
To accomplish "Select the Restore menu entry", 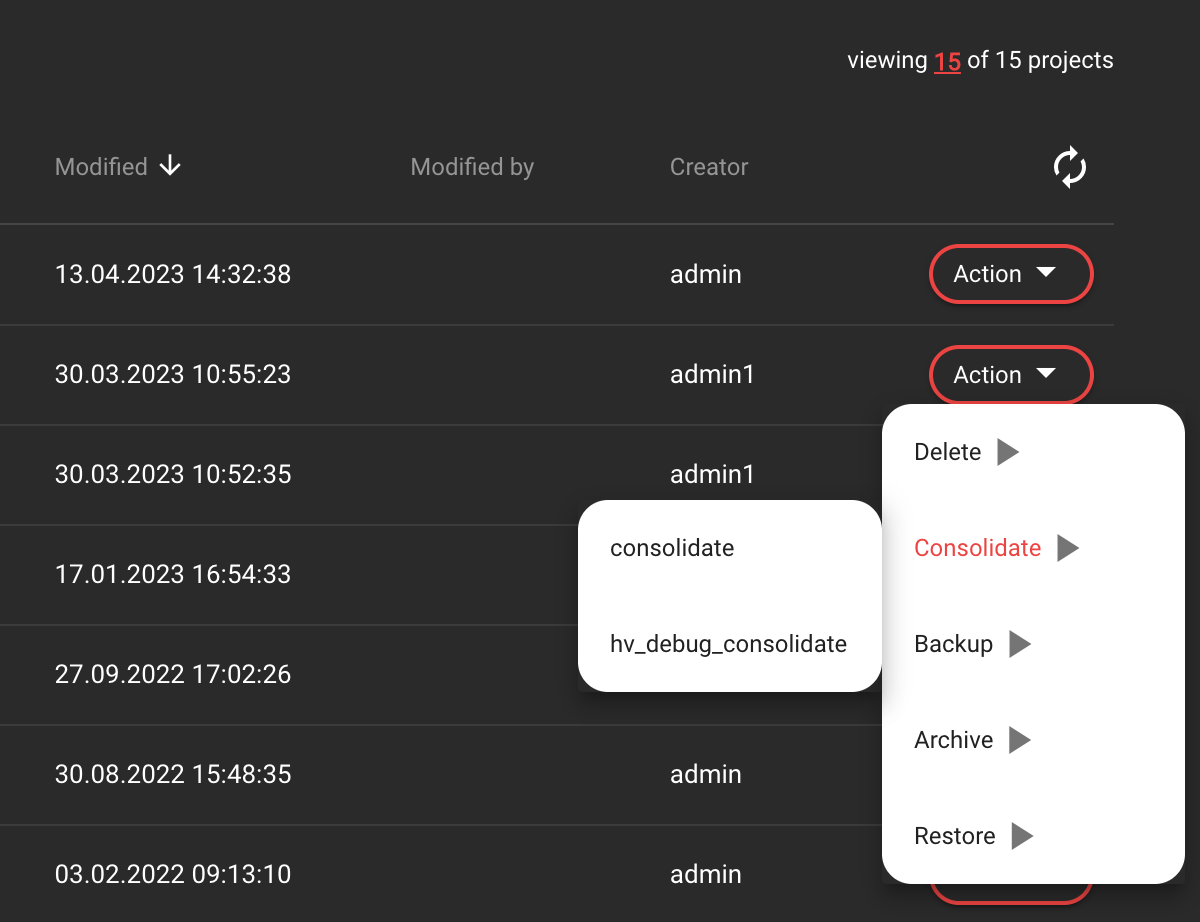I will coord(954,836).
